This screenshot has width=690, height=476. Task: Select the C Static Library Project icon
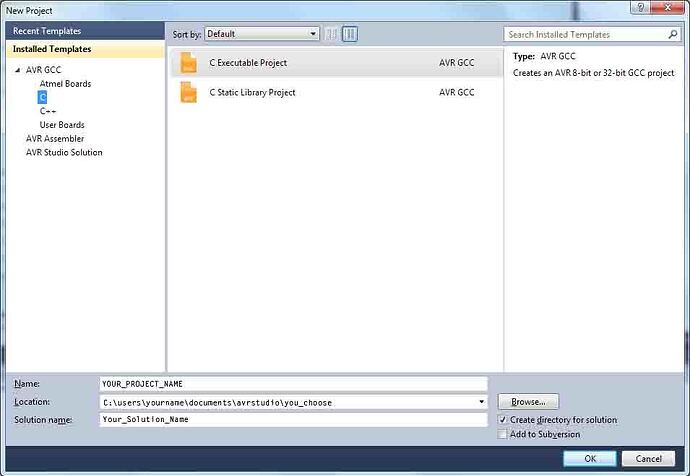tap(188, 93)
